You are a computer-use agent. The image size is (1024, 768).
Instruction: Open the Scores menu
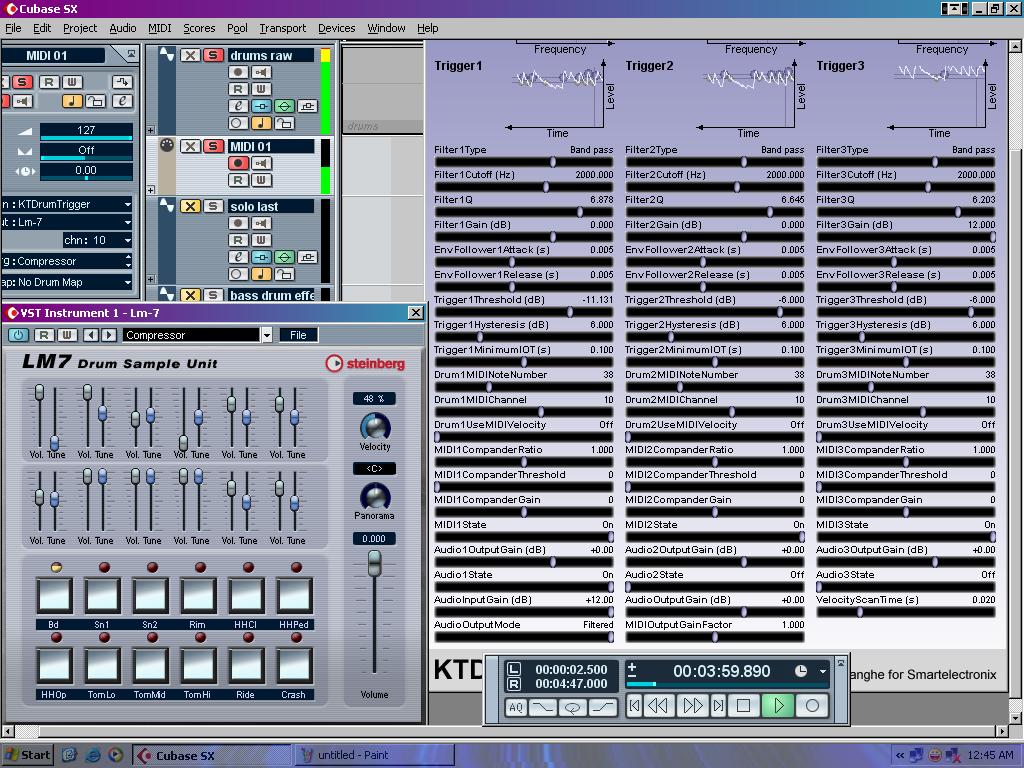tap(199, 28)
